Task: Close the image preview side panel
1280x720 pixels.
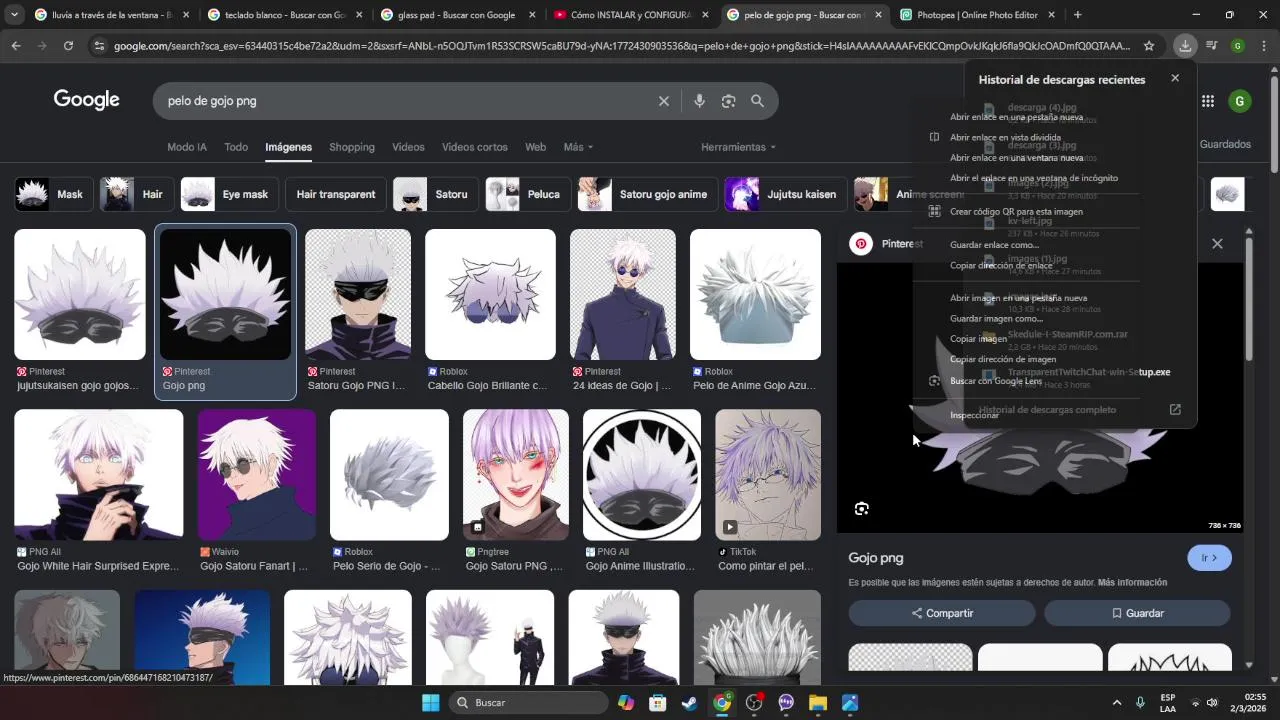Action: pyautogui.click(x=1217, y=244)
